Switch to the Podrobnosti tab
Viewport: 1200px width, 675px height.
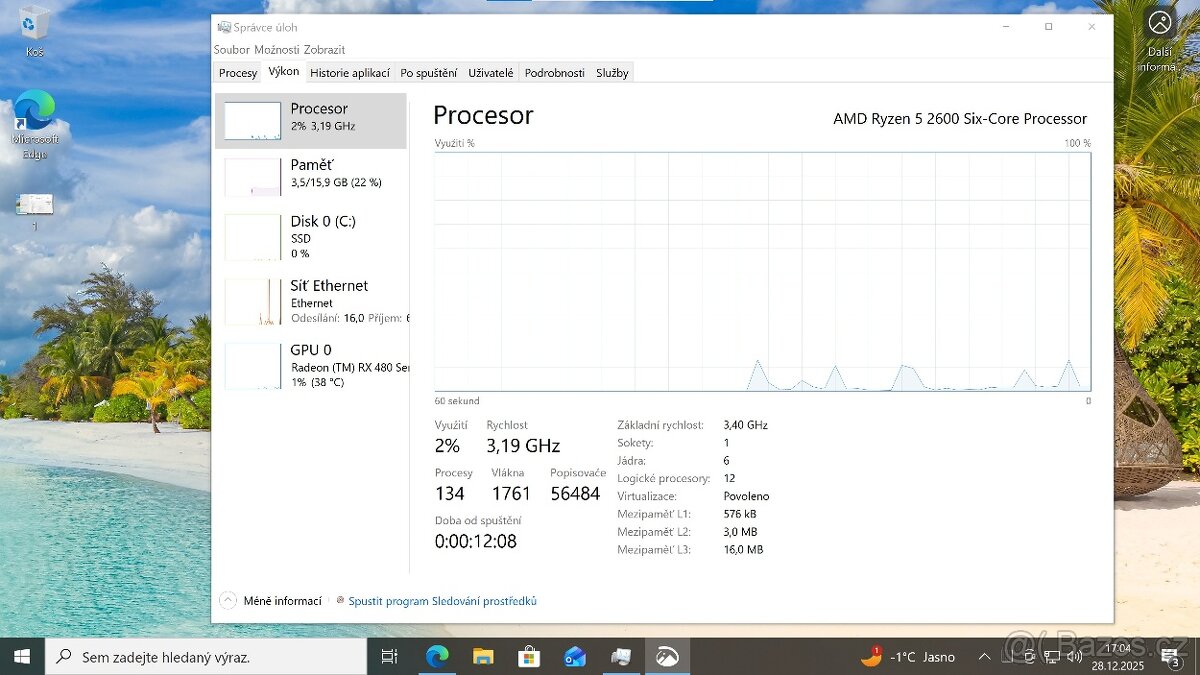tap(554, 73)
